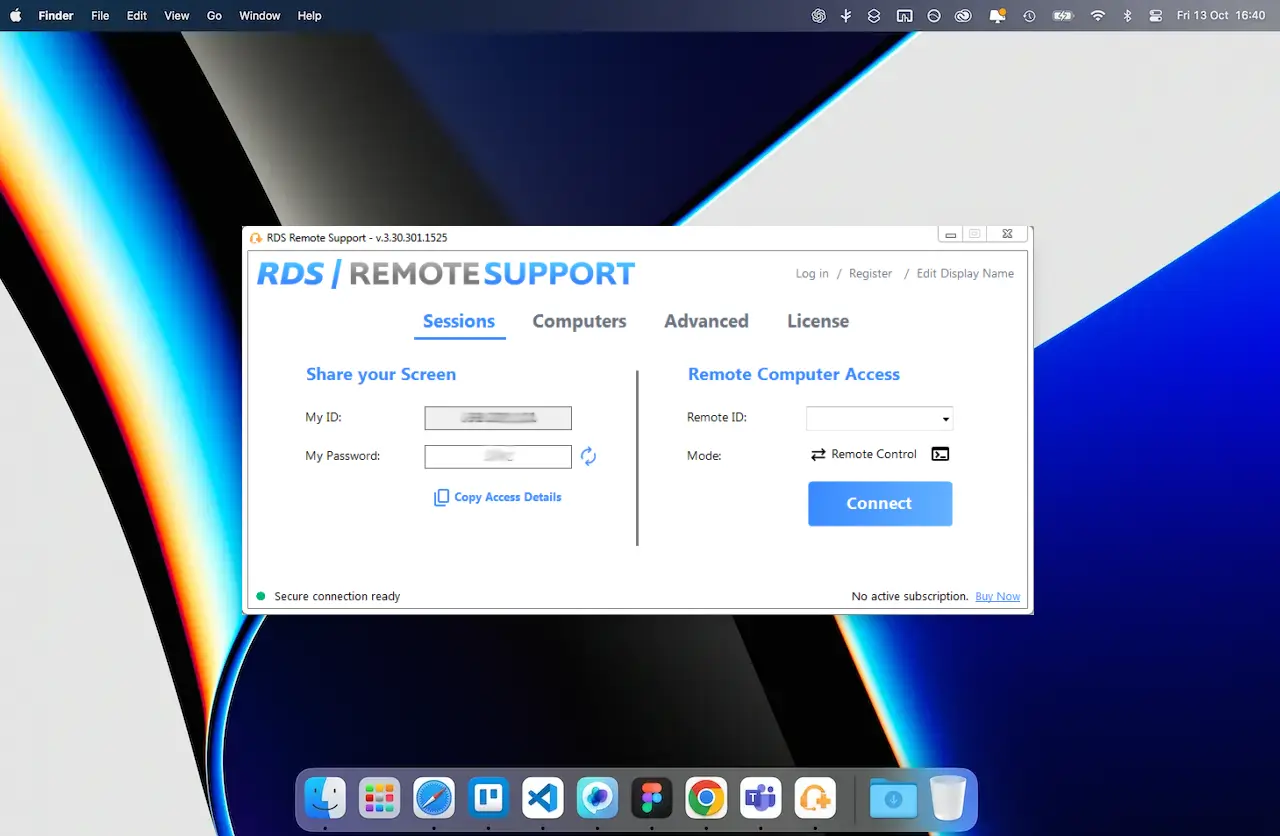The image size is (1280, 836).
Task: Open Microsoft Teams in the dock
Action: [760, 798]
